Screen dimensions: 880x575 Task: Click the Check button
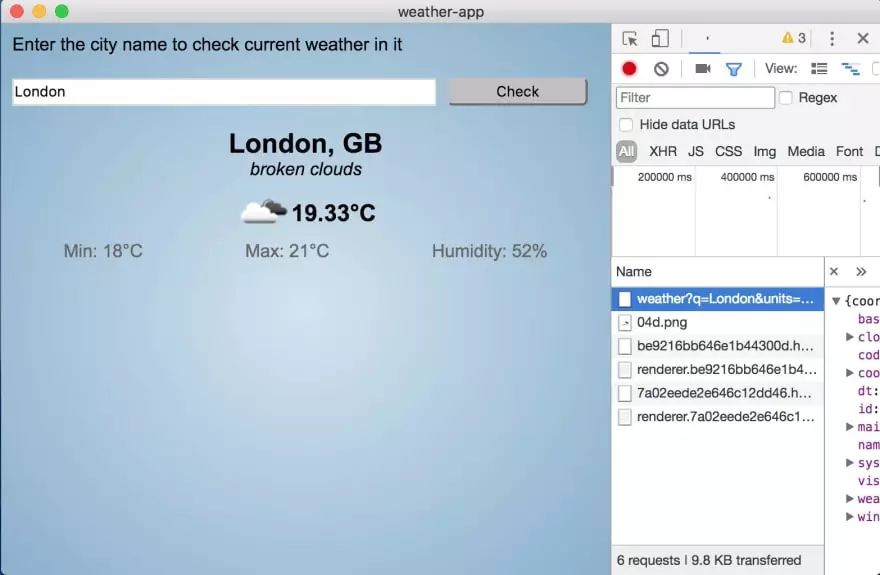pos(517,91)
